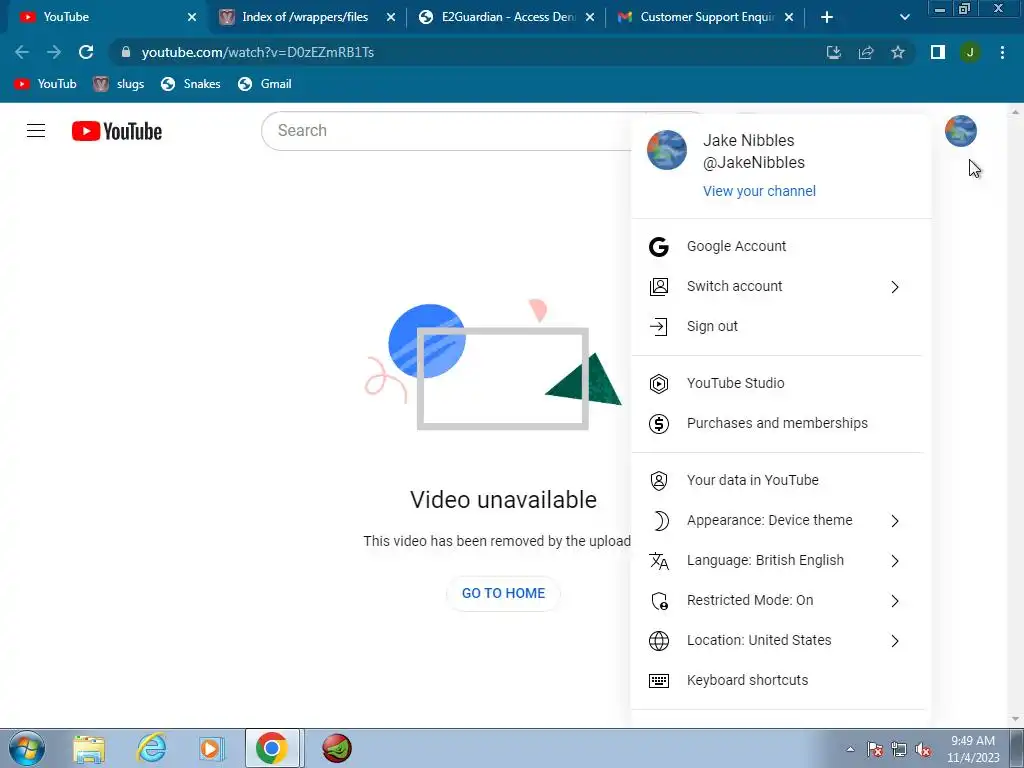This screenshot has height=768, width=1024.
Task: Click the browser back arrow
Action: 22,52
